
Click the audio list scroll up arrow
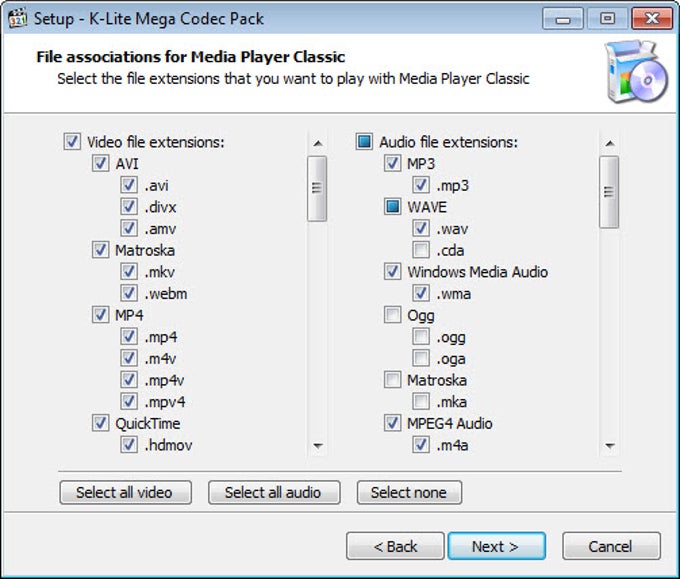pyautogui.click(x=610, y=143)
